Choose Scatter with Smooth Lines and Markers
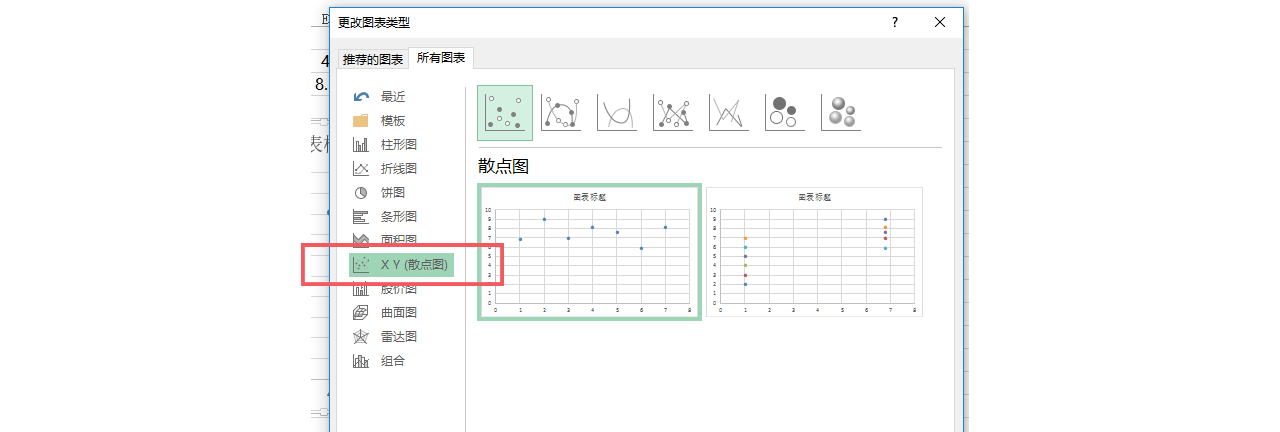Screen dimensions: 1280x432 (561, 113)
